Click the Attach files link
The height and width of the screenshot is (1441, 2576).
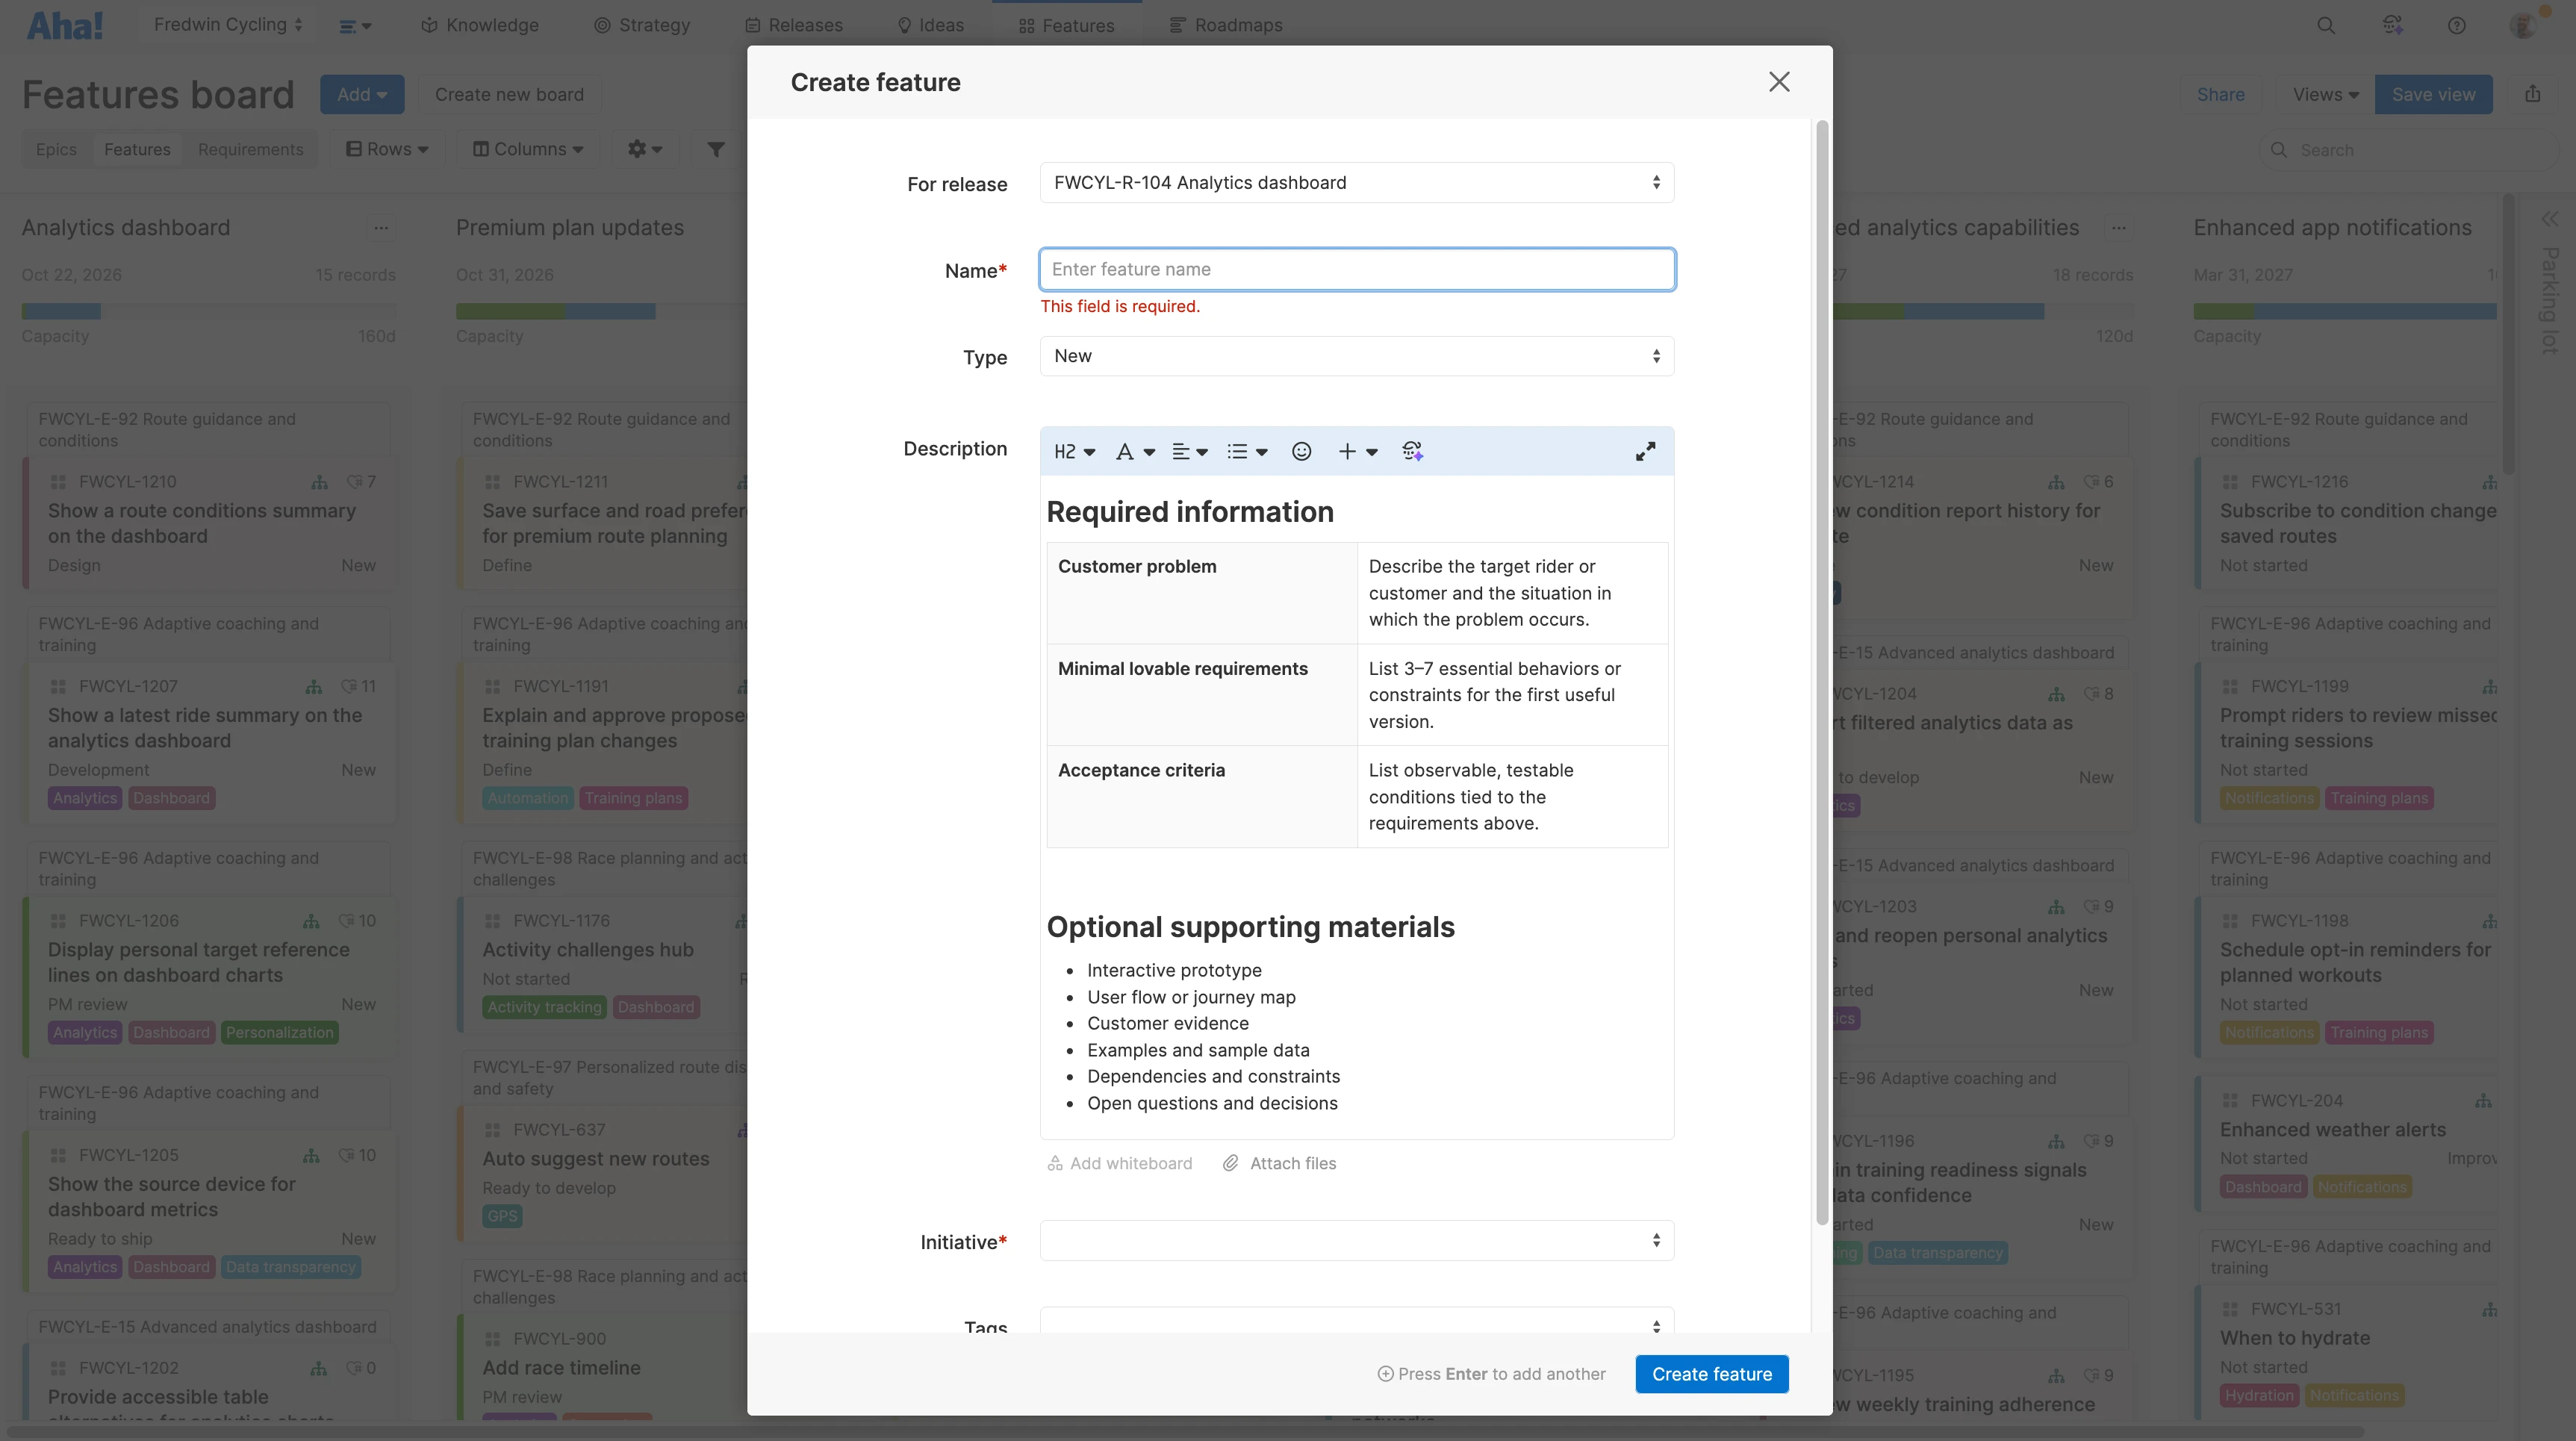(x=1280, y=1164)
